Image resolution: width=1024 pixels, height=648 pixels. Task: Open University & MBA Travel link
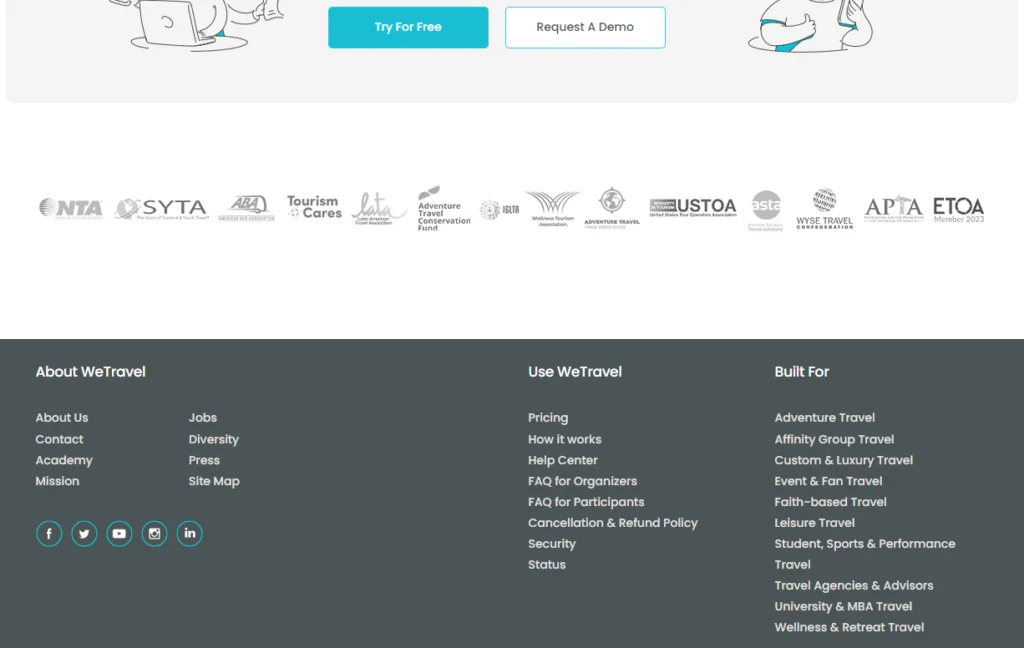(x=844, y=607)
